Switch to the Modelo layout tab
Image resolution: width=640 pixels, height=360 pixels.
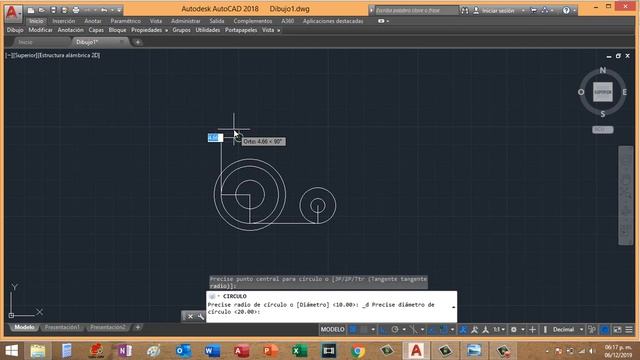click(24, 327)
